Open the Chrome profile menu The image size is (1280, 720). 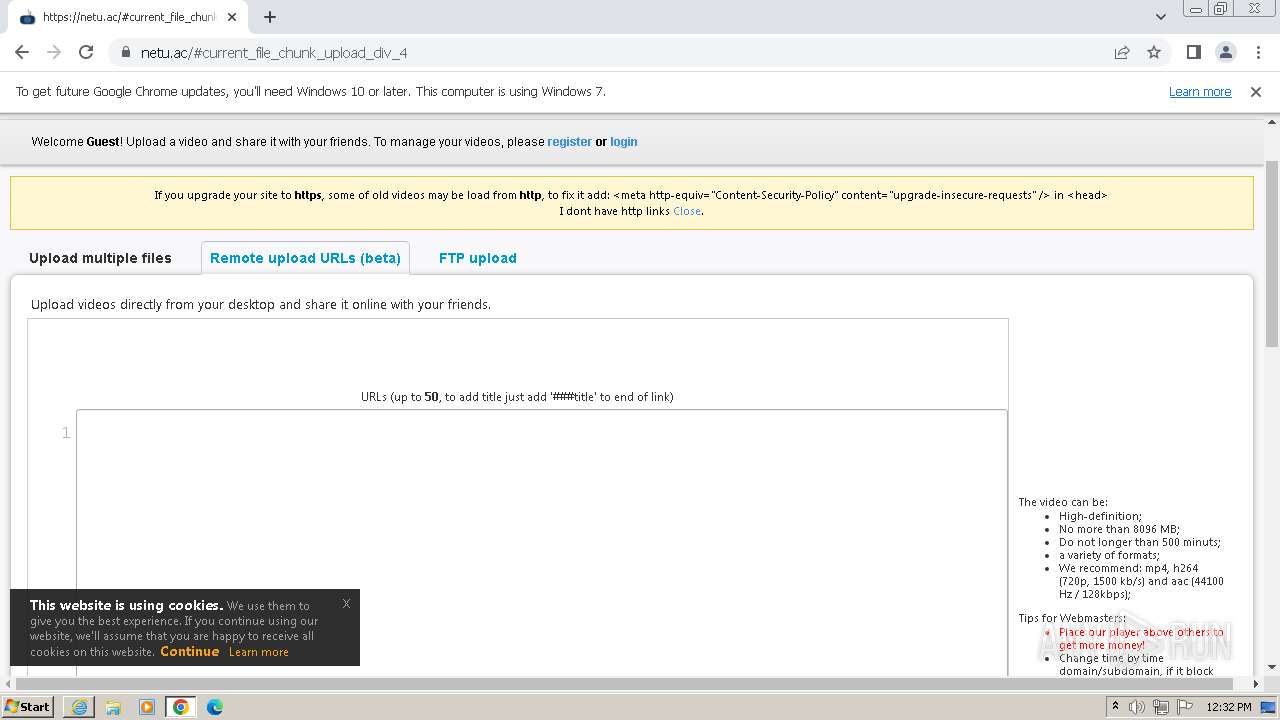[x=1226, y=52]
